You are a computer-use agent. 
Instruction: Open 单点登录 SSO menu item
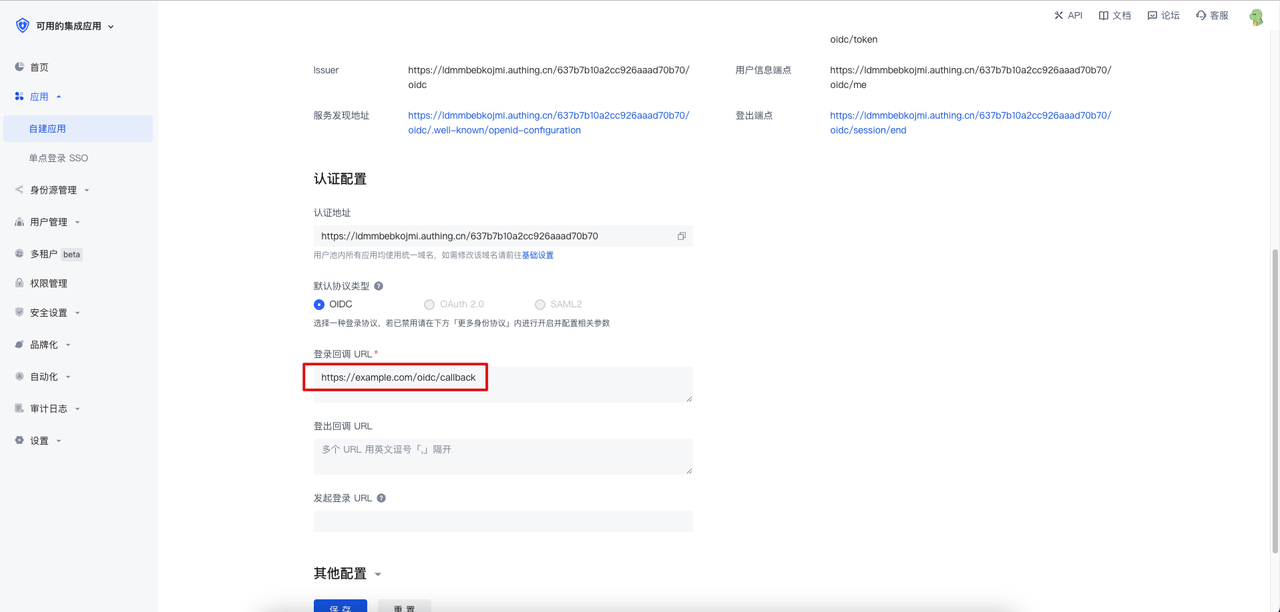click(x=58, y=158)
